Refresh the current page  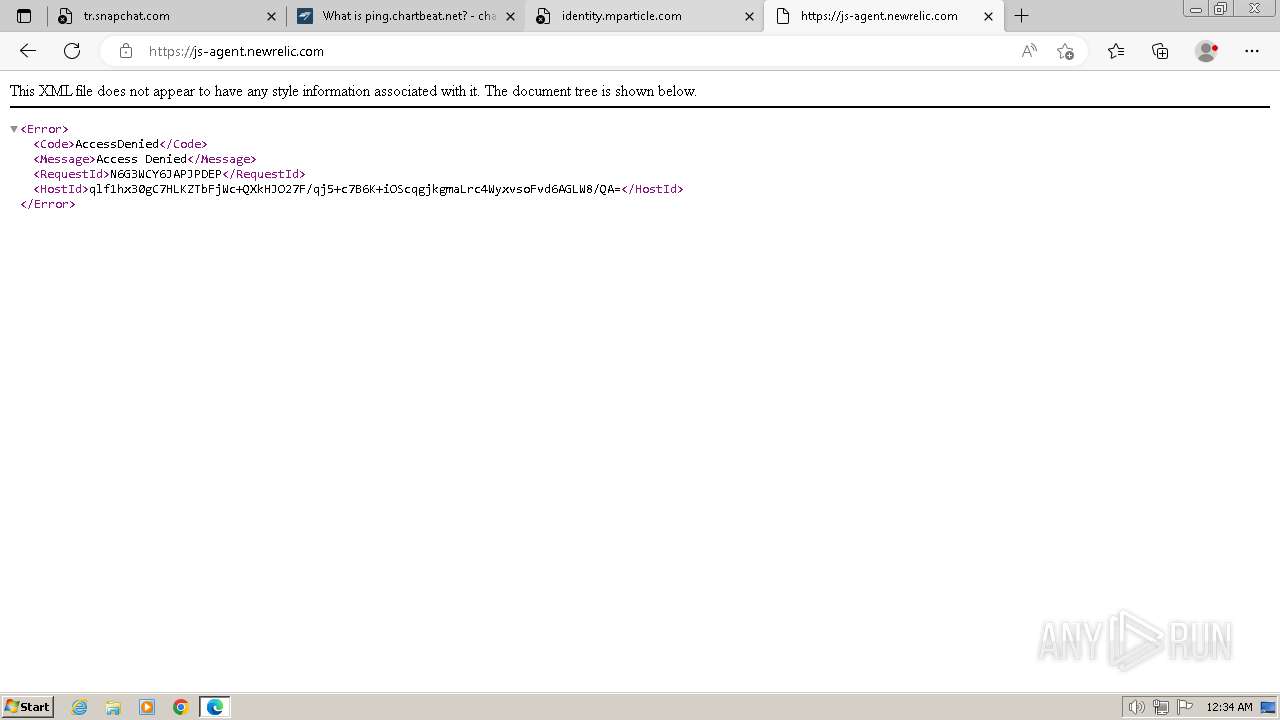pyautogui.click(x=72, y=51)
